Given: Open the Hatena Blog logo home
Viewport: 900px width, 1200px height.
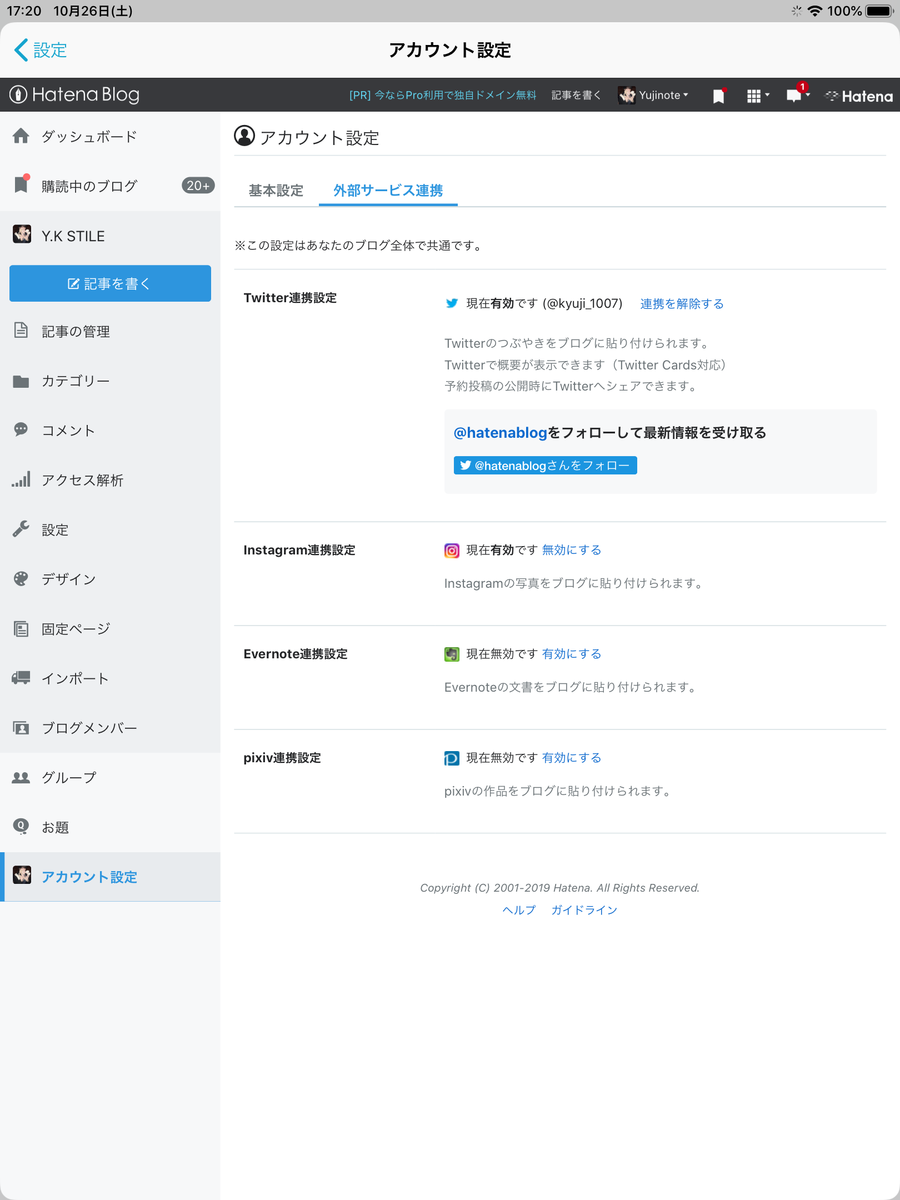Looking at the screenshot, I should tap(75, 95).
